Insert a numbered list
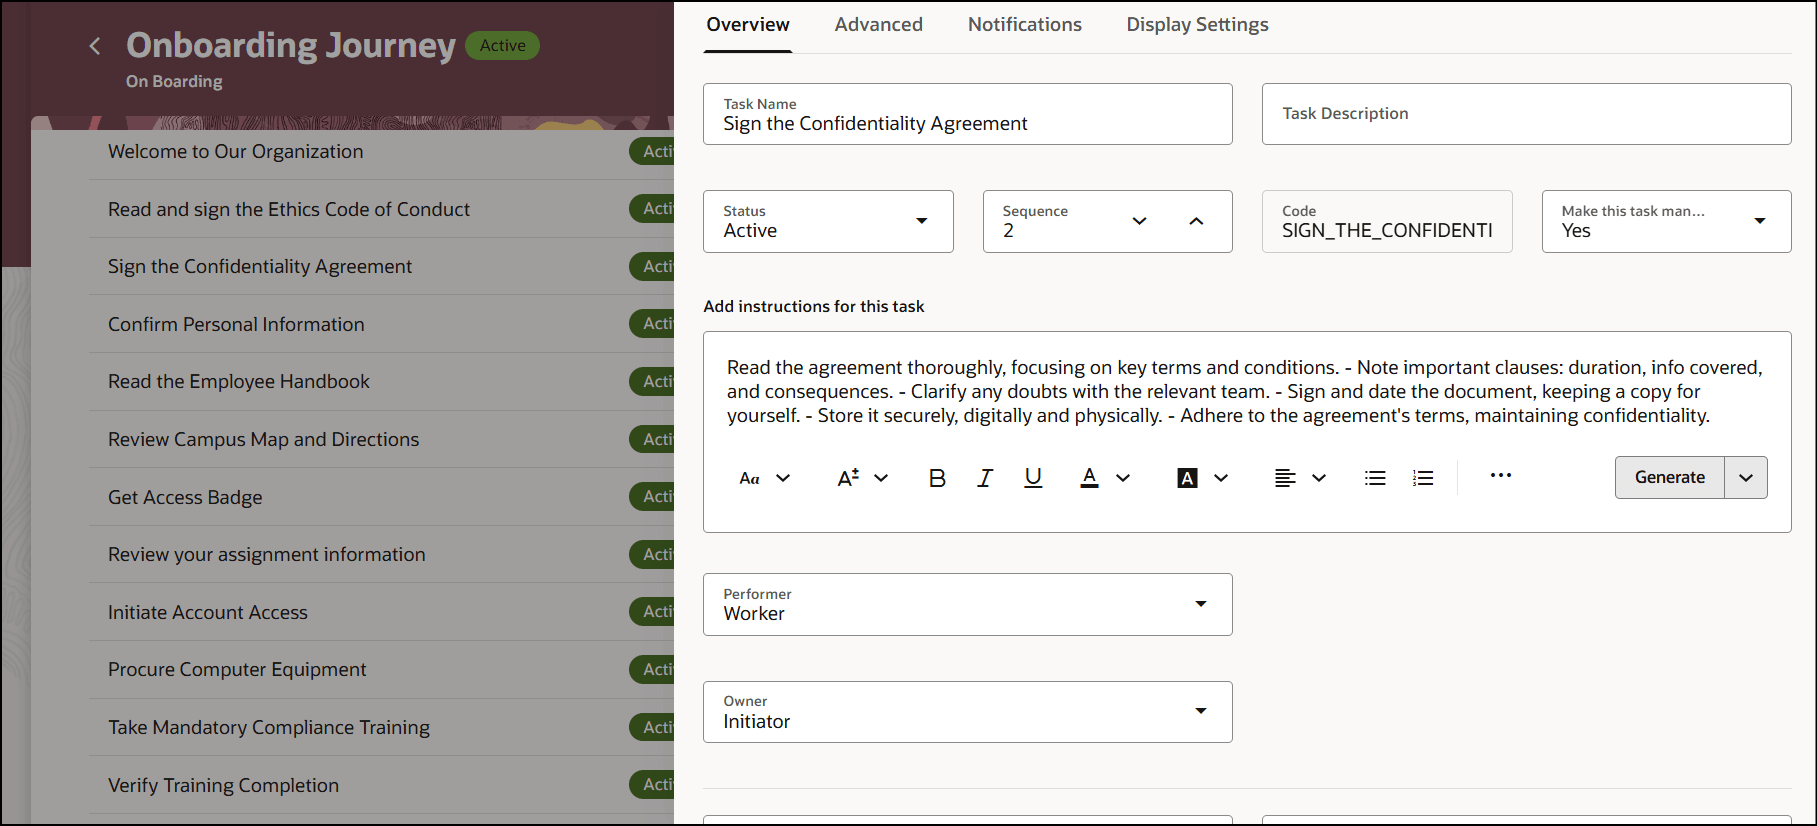This screenshot has width=1817, height=826. click(1423, 478)
